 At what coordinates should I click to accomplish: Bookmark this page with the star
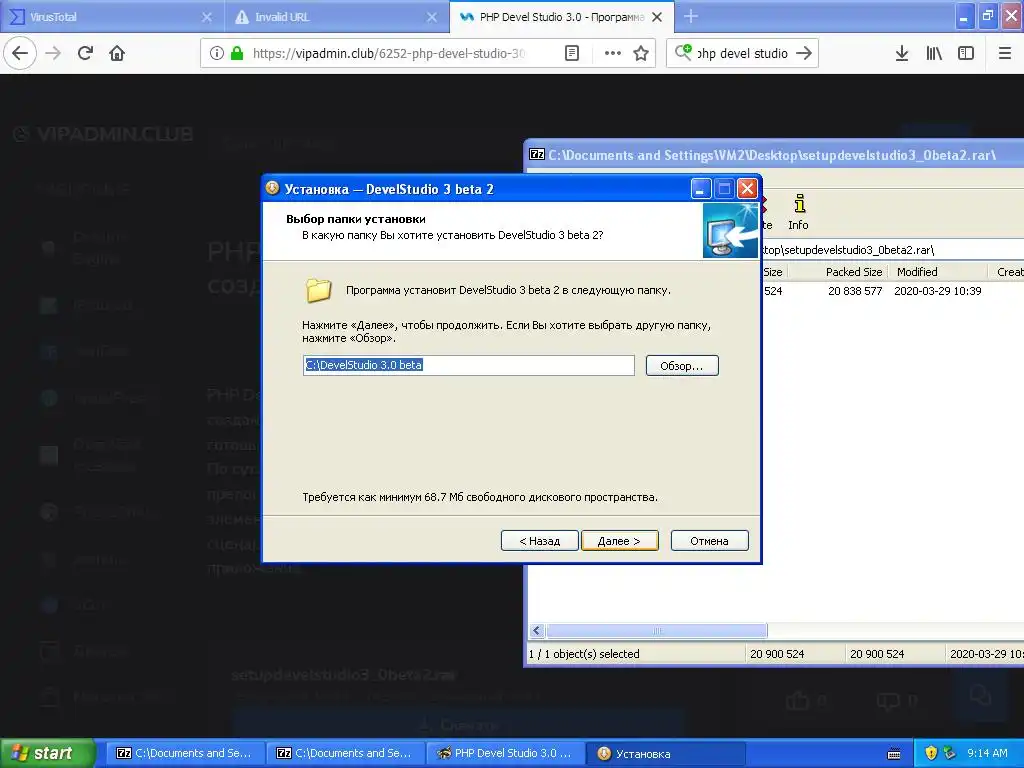point(641,53)
